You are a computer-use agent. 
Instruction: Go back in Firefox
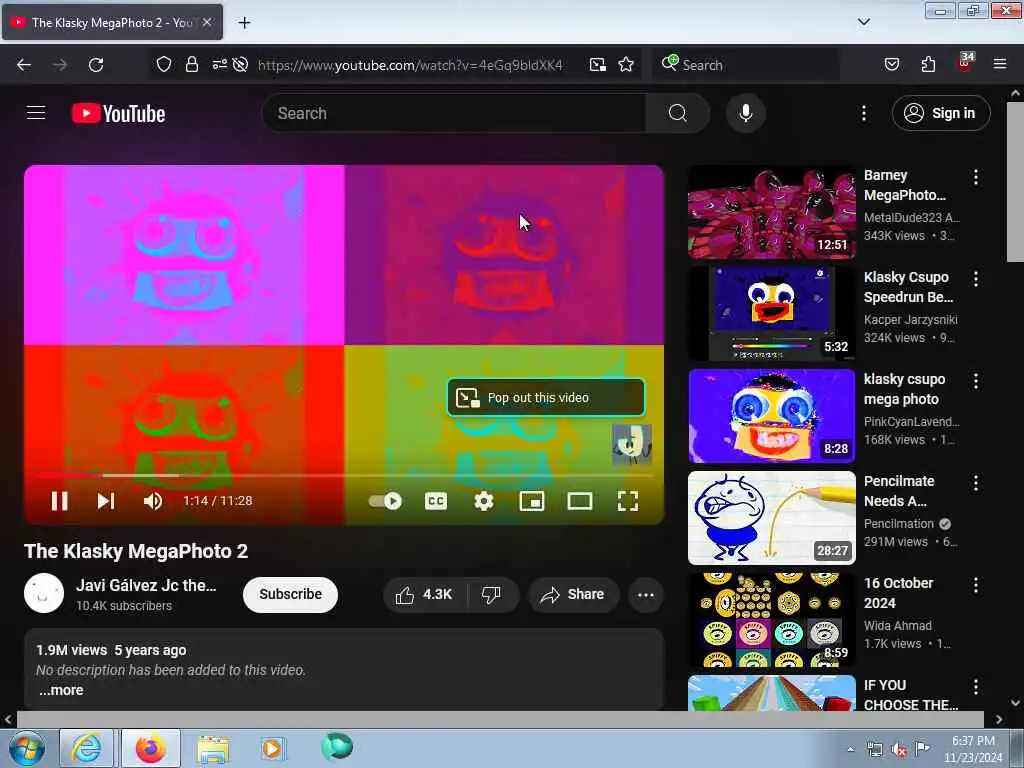click(x=24, y=65)
